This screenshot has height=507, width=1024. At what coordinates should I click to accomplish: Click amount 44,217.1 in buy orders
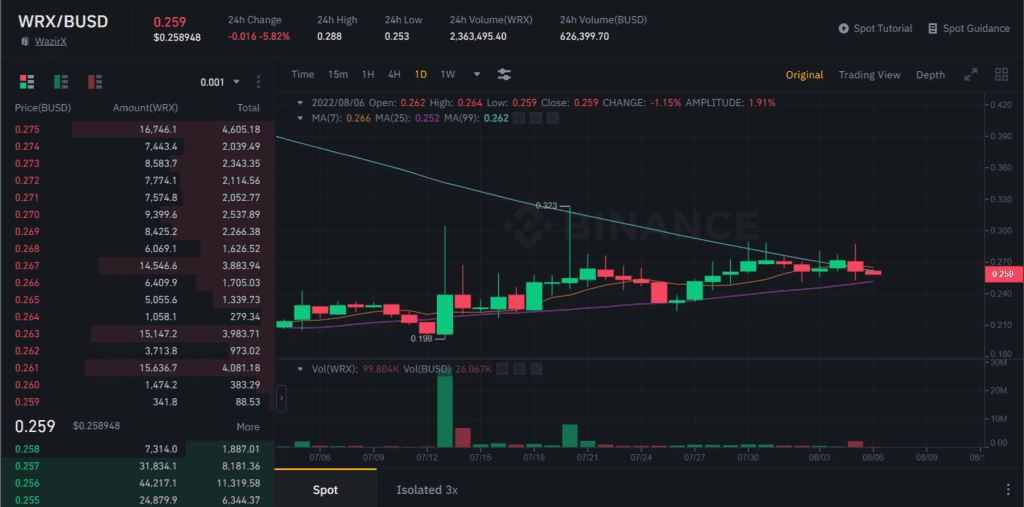157,483
